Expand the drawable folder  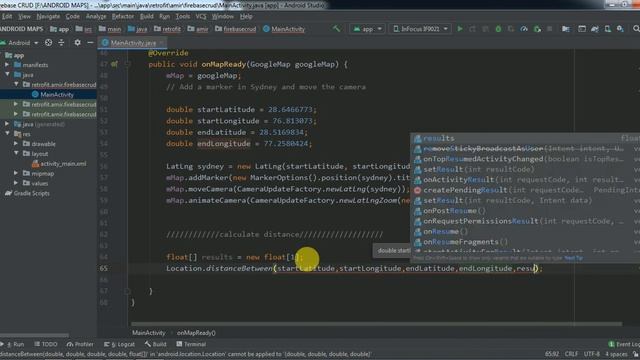pos(16,144)
